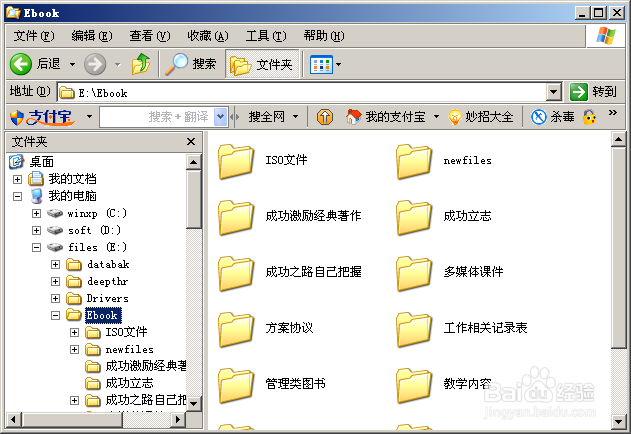Screen dimensions: 631x434
Task: Open the Forward history dropdown arrow
Action: point(118,64)
